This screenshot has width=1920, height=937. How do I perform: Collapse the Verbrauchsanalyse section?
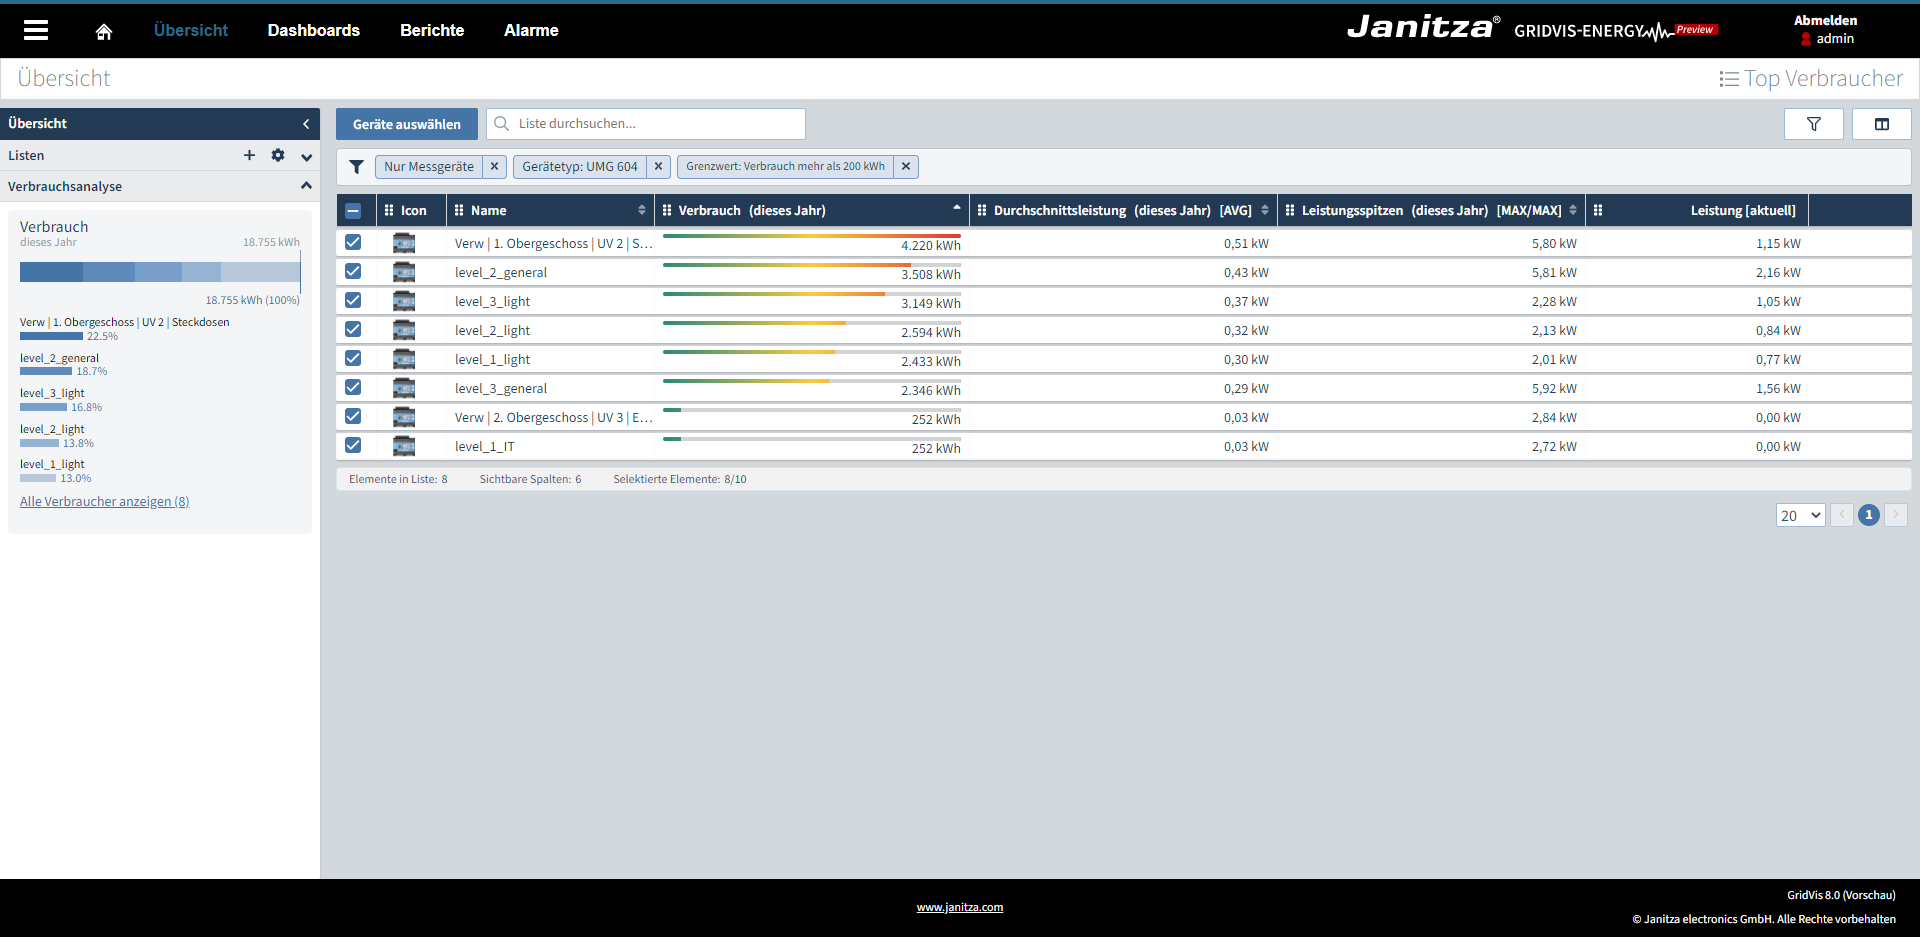(x=306, y=186)
